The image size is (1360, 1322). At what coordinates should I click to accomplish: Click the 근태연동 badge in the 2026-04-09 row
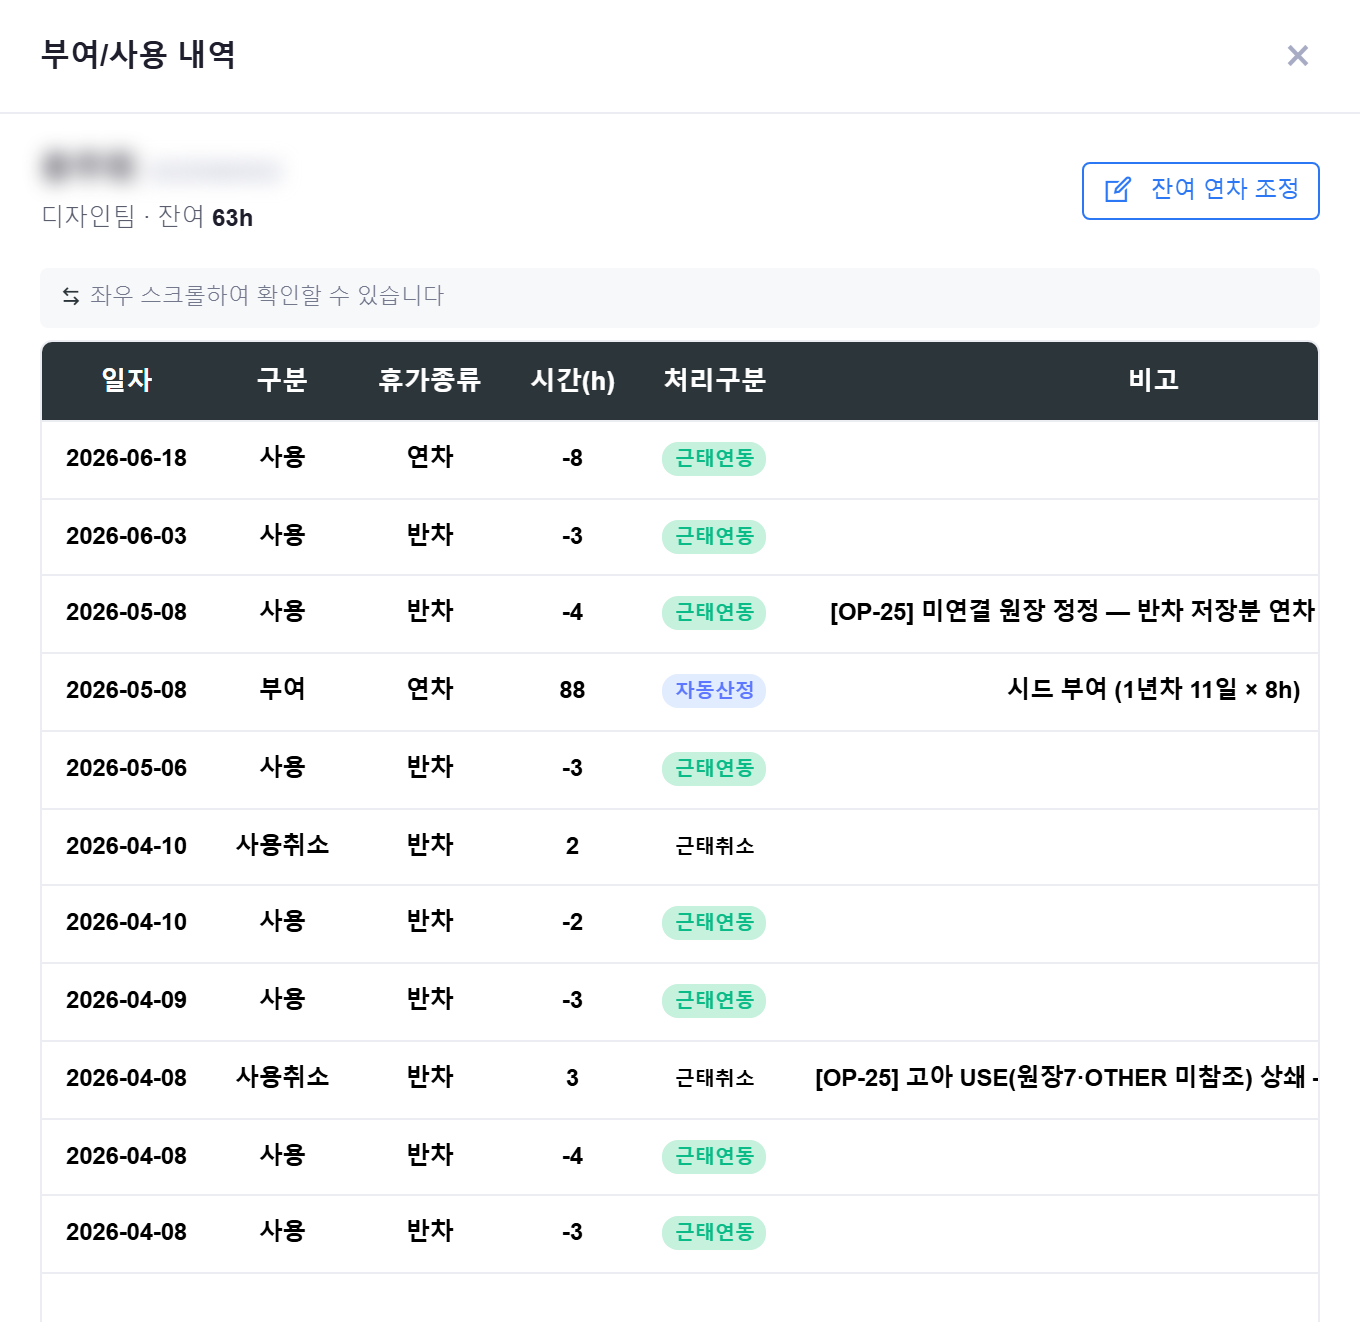click(x=714, y=1000)
